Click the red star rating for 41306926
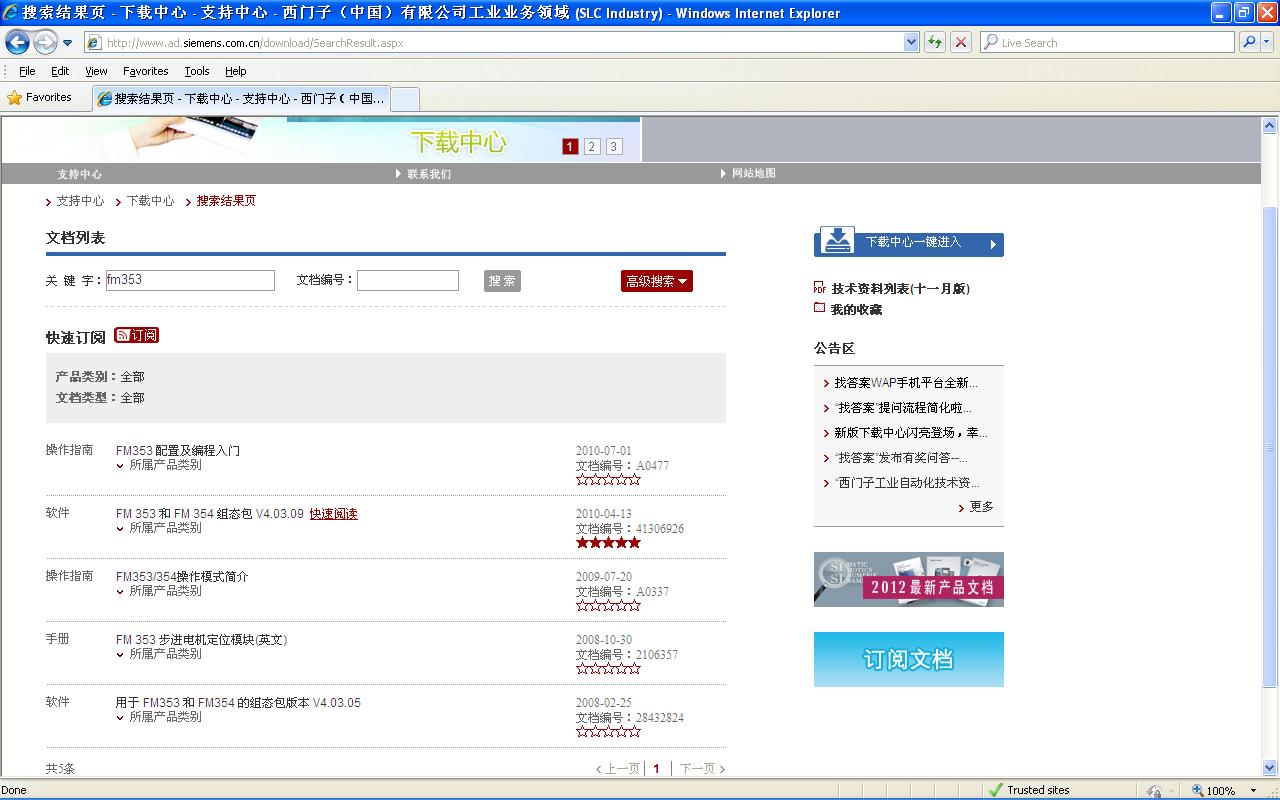1280x800 pixels. click(608, 543)
